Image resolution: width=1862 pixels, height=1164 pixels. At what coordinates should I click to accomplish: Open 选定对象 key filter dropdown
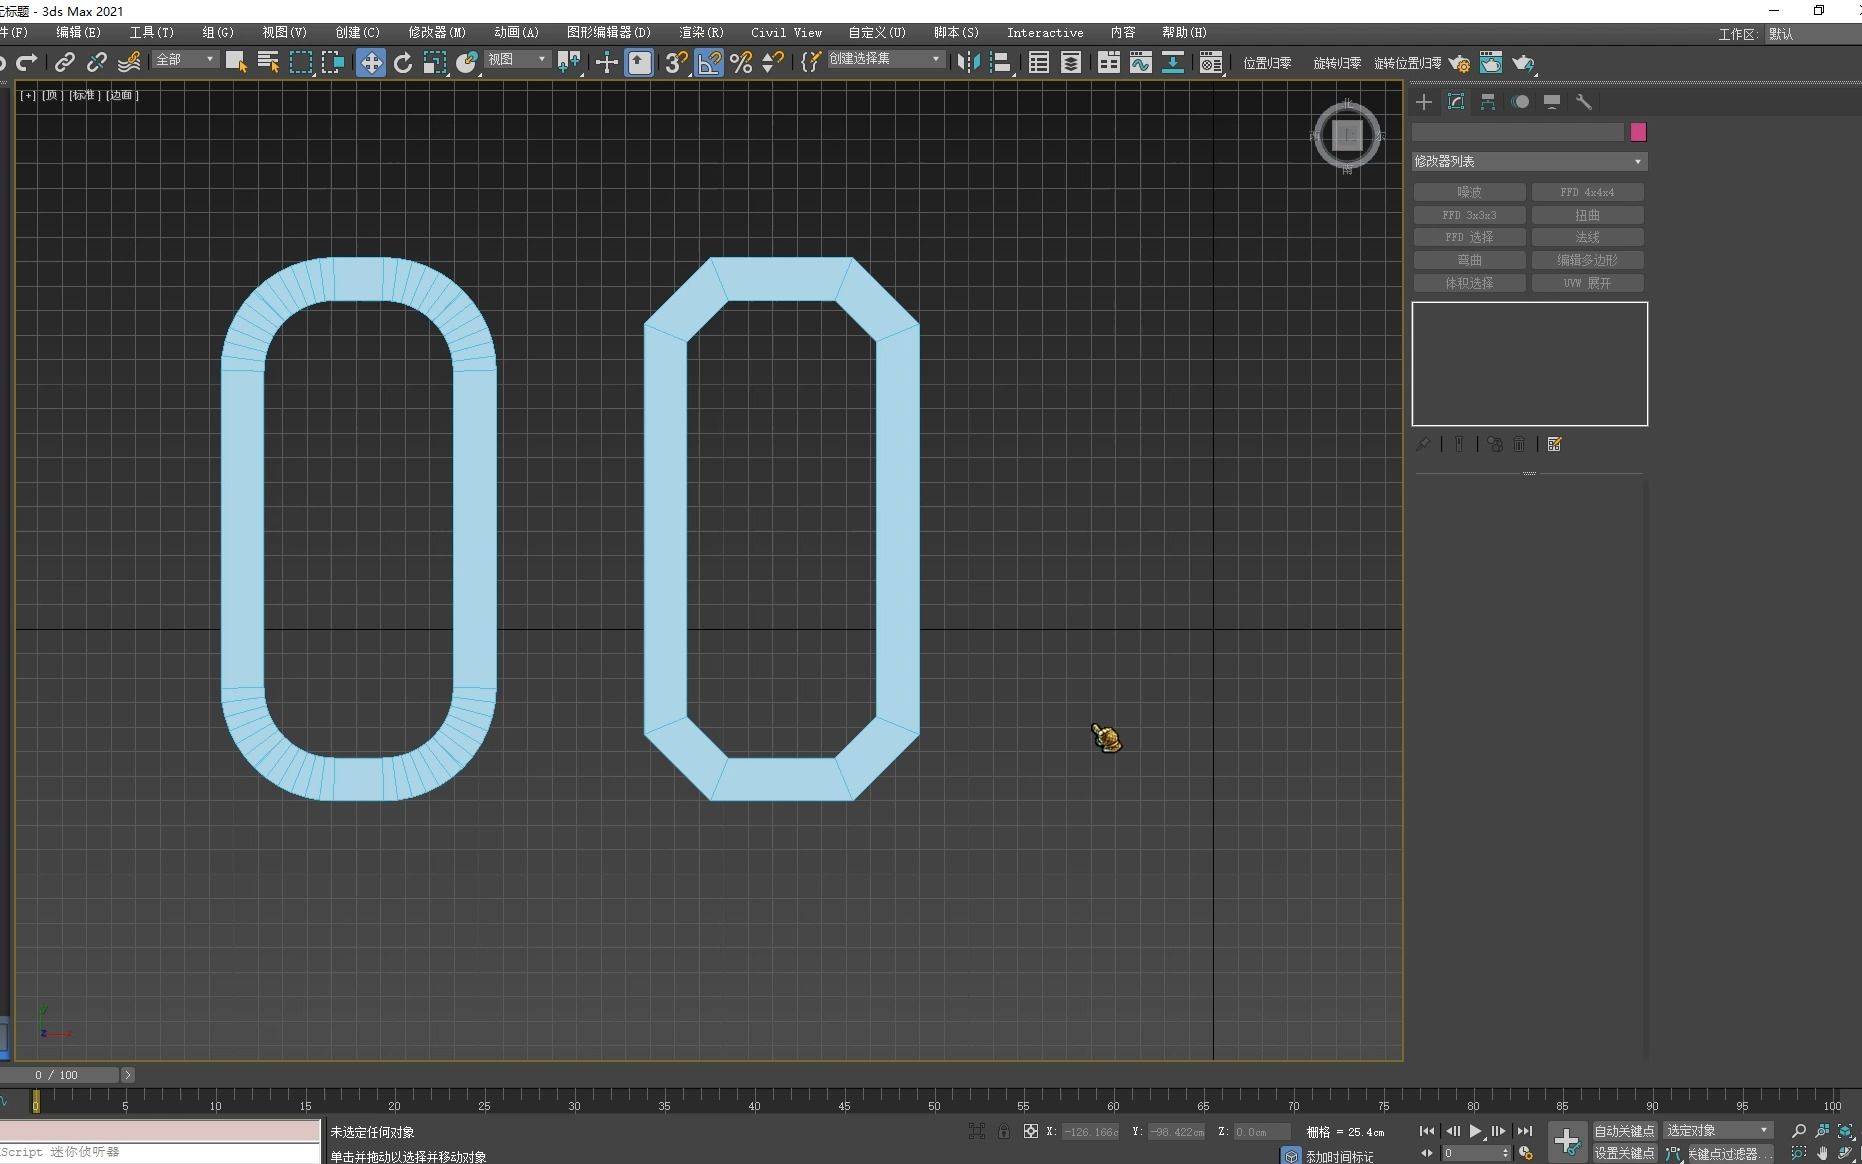1717,1130
